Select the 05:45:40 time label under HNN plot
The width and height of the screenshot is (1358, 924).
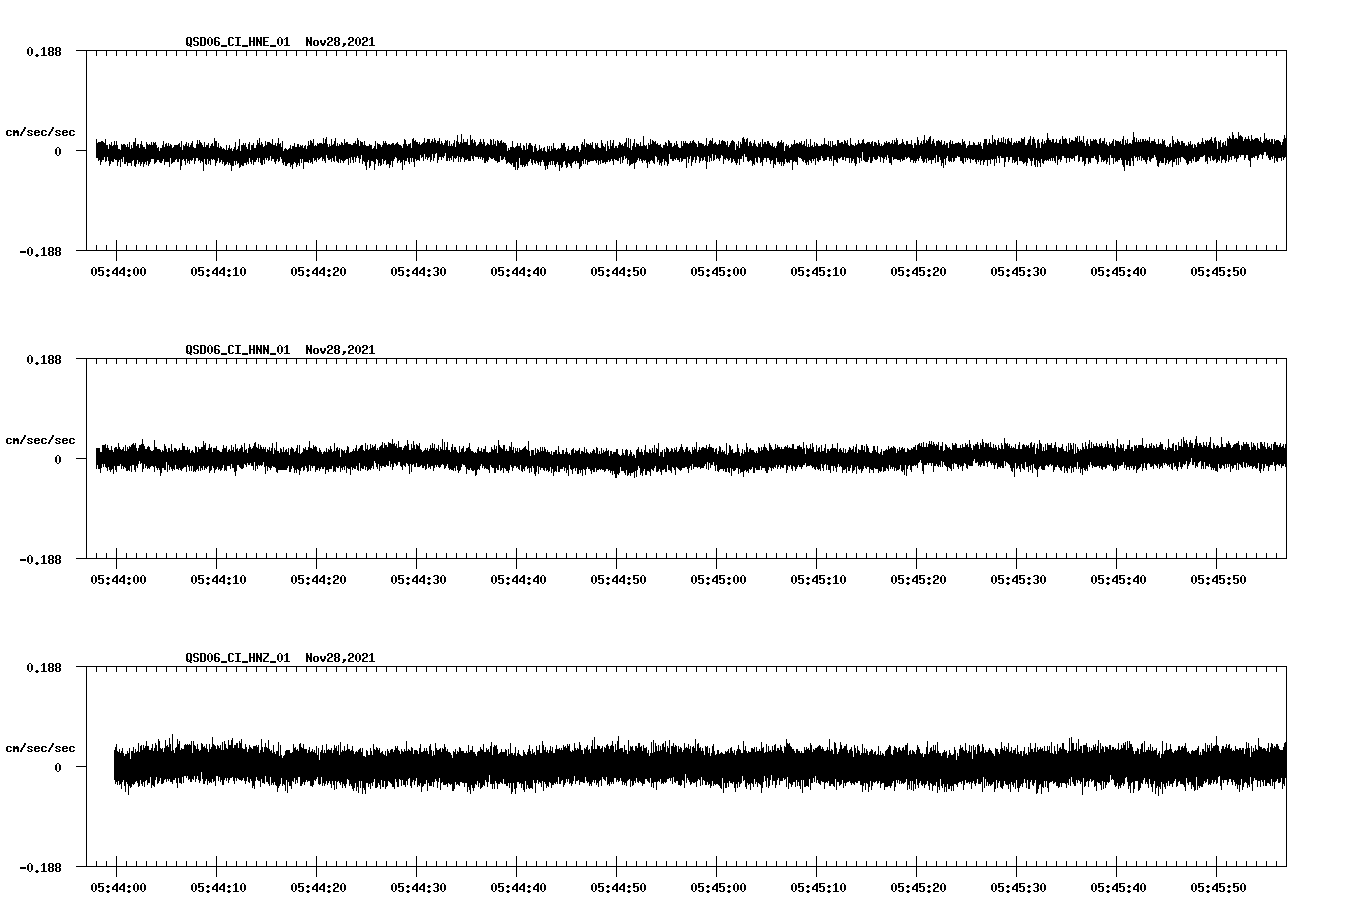(x=1118, y=580)
